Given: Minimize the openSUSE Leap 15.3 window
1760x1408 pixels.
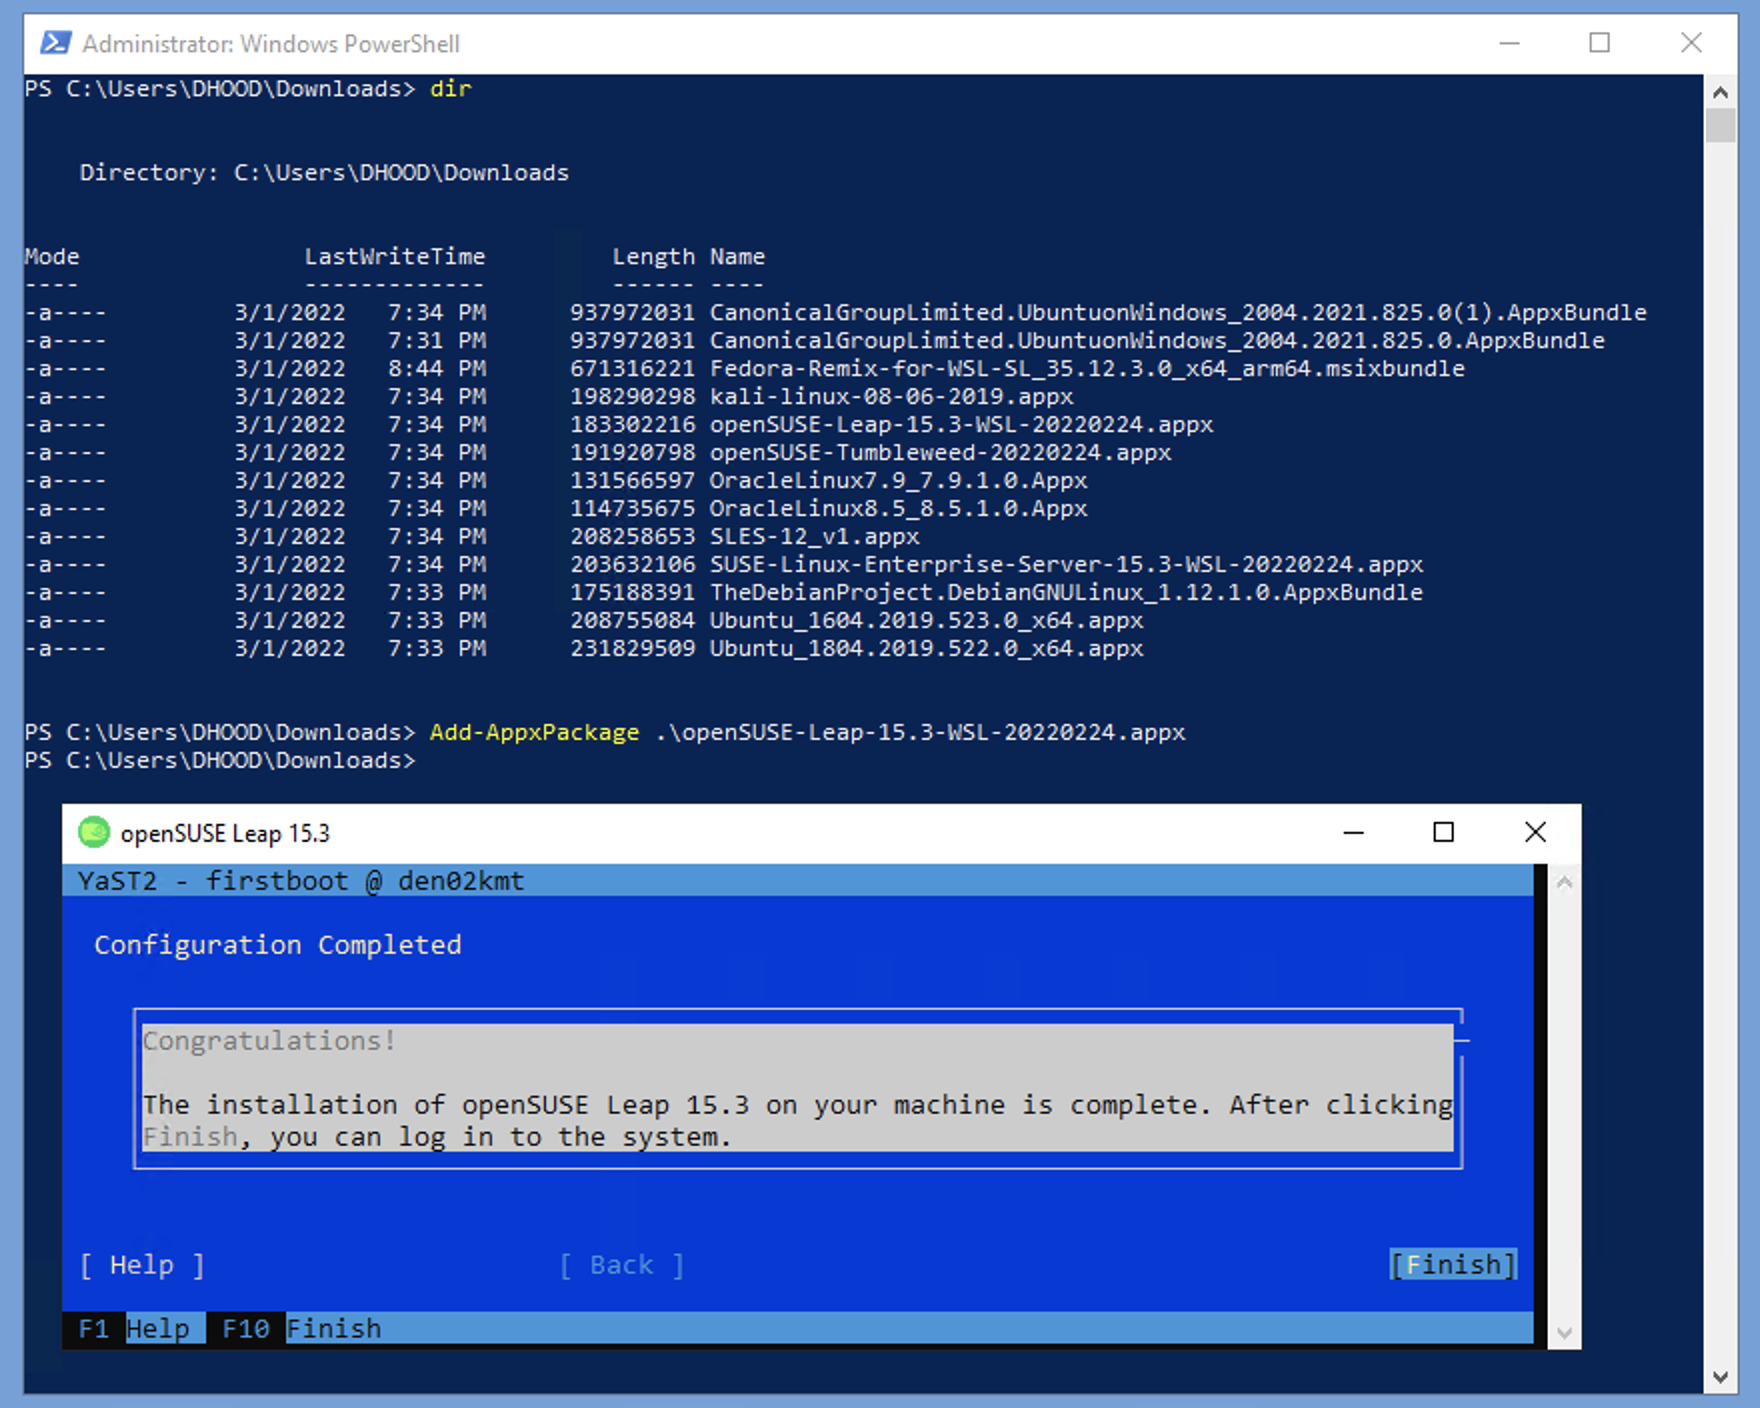Looking at the screenshot, I should (x=1352, y=831).
